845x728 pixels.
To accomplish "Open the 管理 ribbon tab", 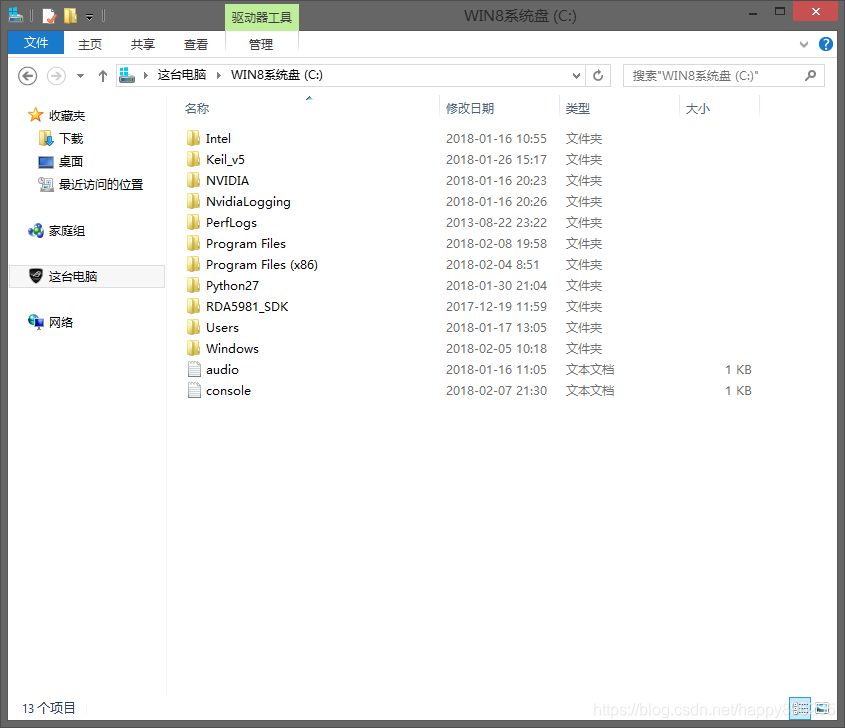I will (261, 44).
